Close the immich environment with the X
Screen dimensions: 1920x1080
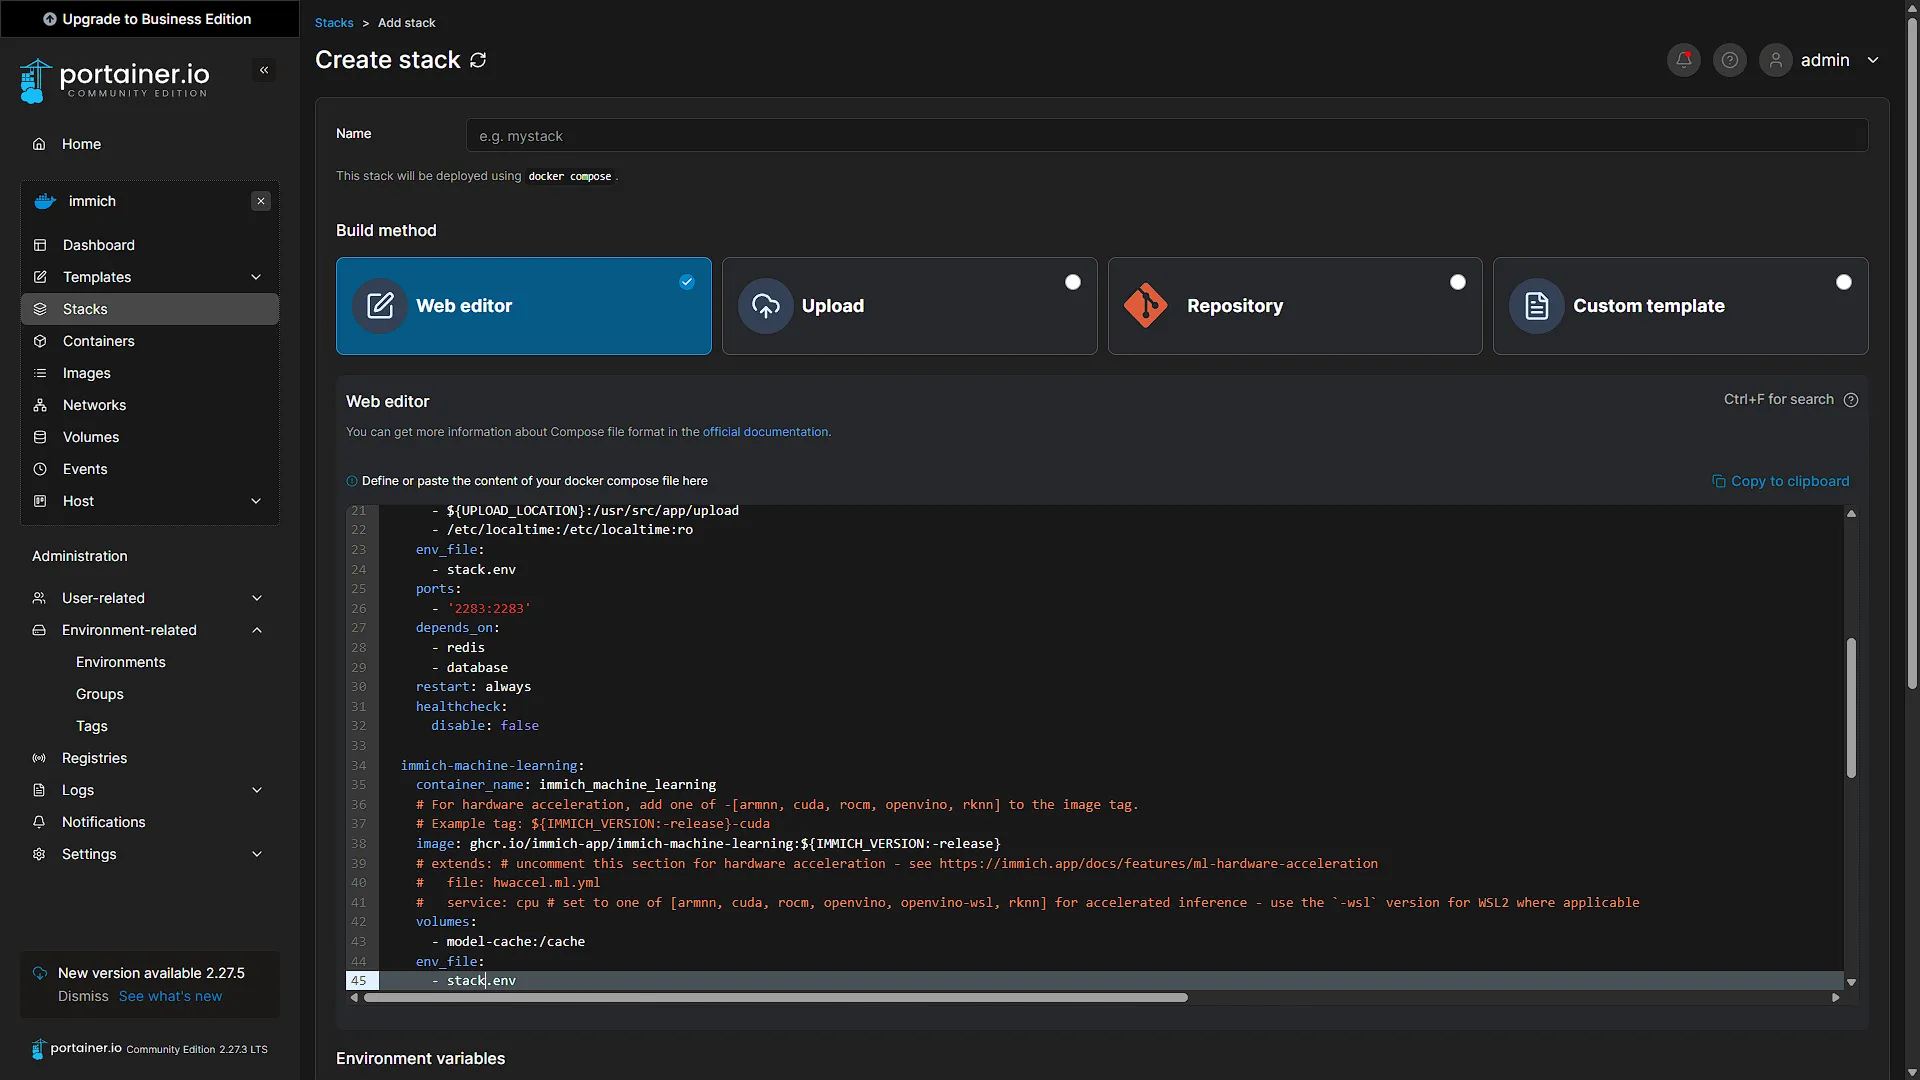point(261,201)
